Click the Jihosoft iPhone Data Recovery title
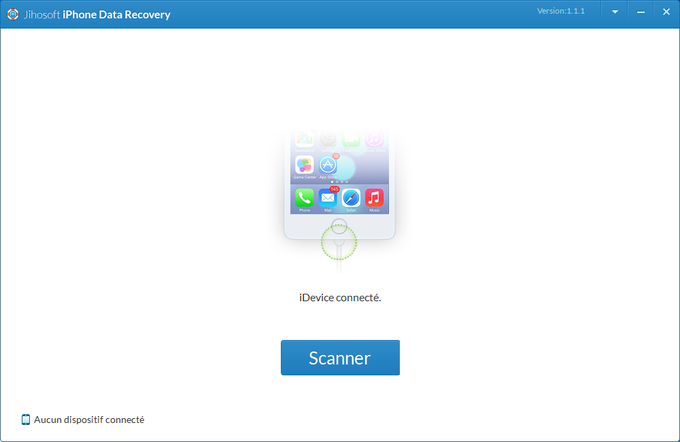 pyautogui.click(x=97, y=14)
